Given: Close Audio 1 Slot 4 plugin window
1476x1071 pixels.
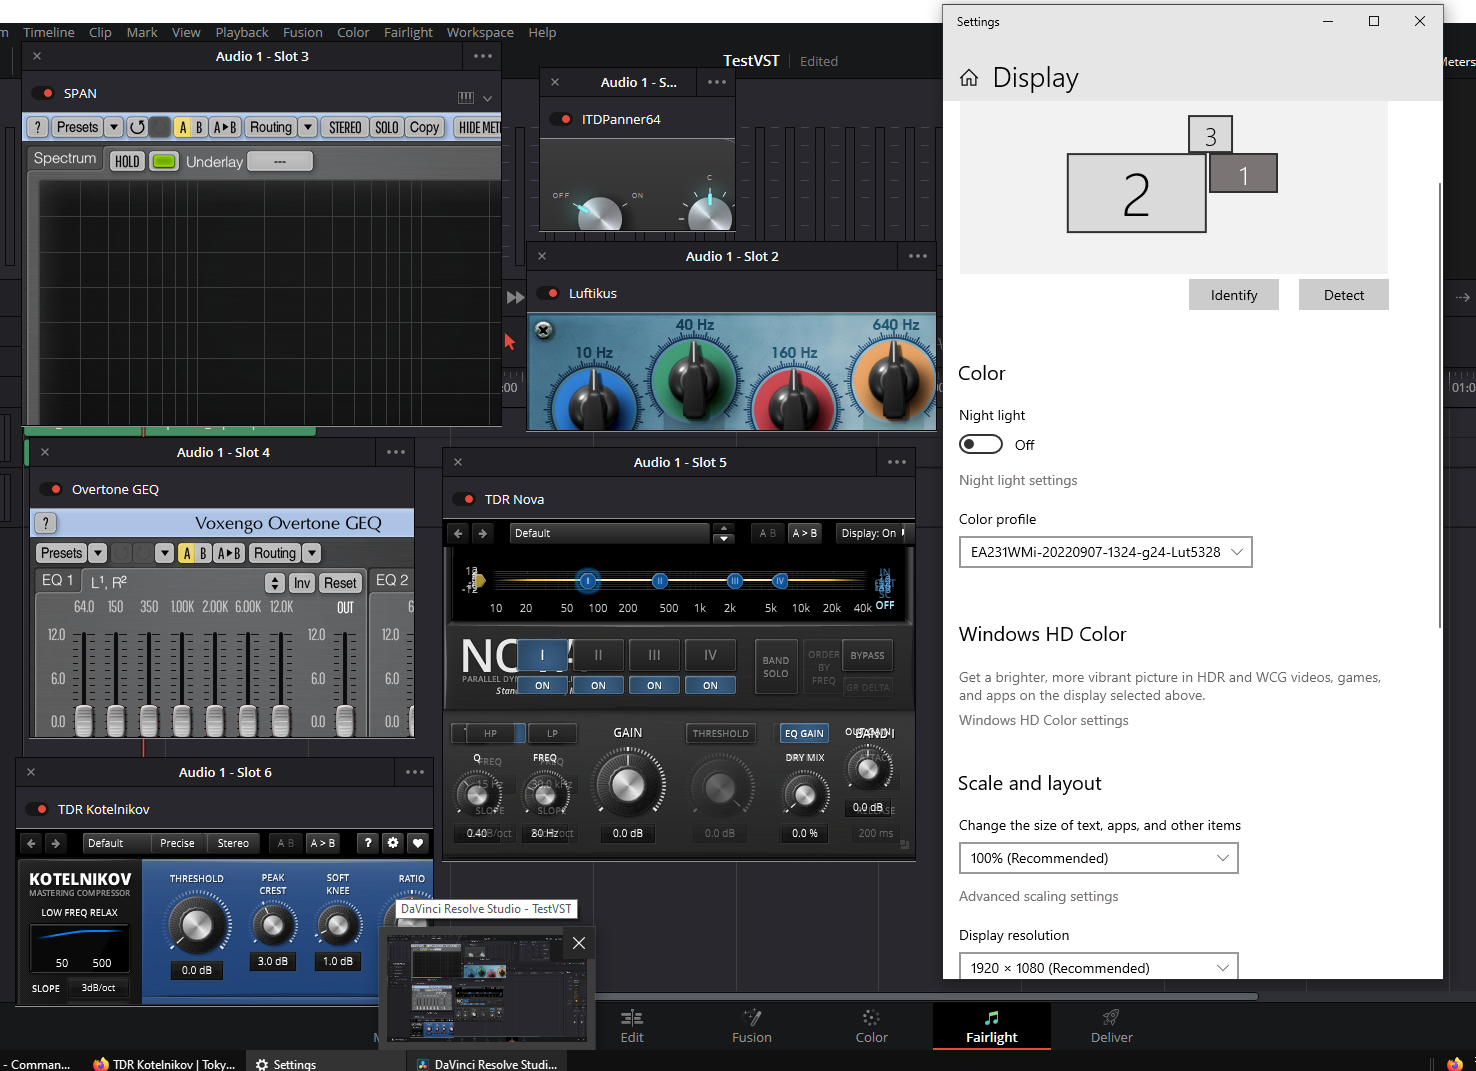Looking at the screenshot, I should [x=45, y=452].
